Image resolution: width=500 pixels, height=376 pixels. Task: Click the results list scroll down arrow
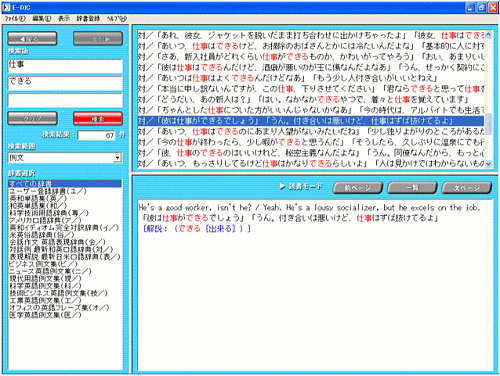point(488,164)
